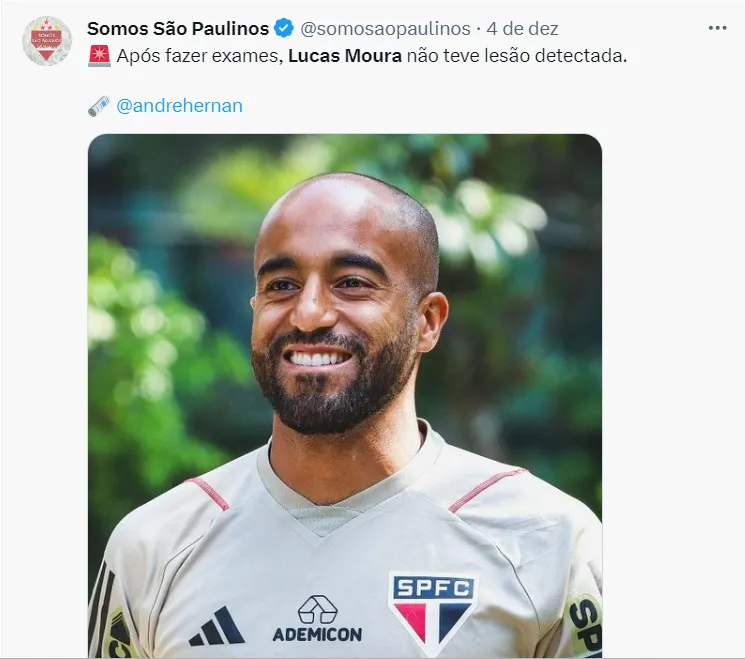The height and width of the screenshot is (659, 745).
Task: Click the bold Lucas Moura text
Action: (345, 56)
